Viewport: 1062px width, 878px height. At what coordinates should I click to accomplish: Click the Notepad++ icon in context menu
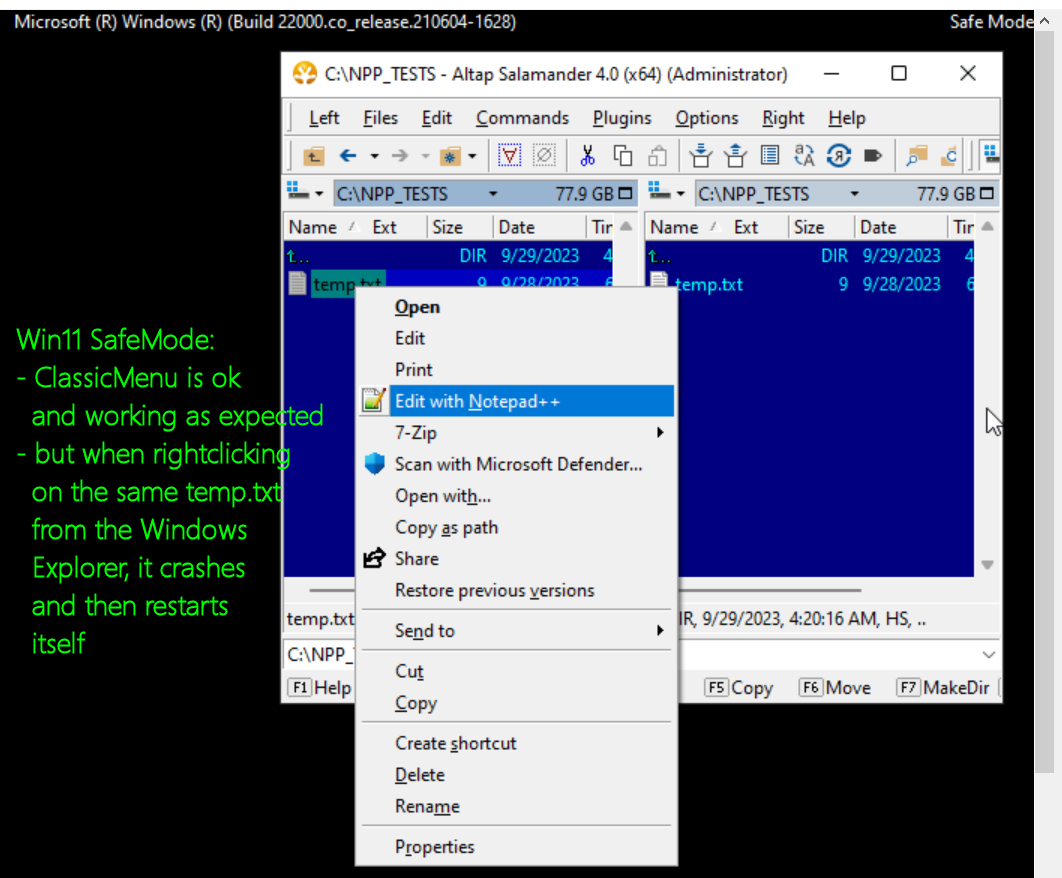374,400
